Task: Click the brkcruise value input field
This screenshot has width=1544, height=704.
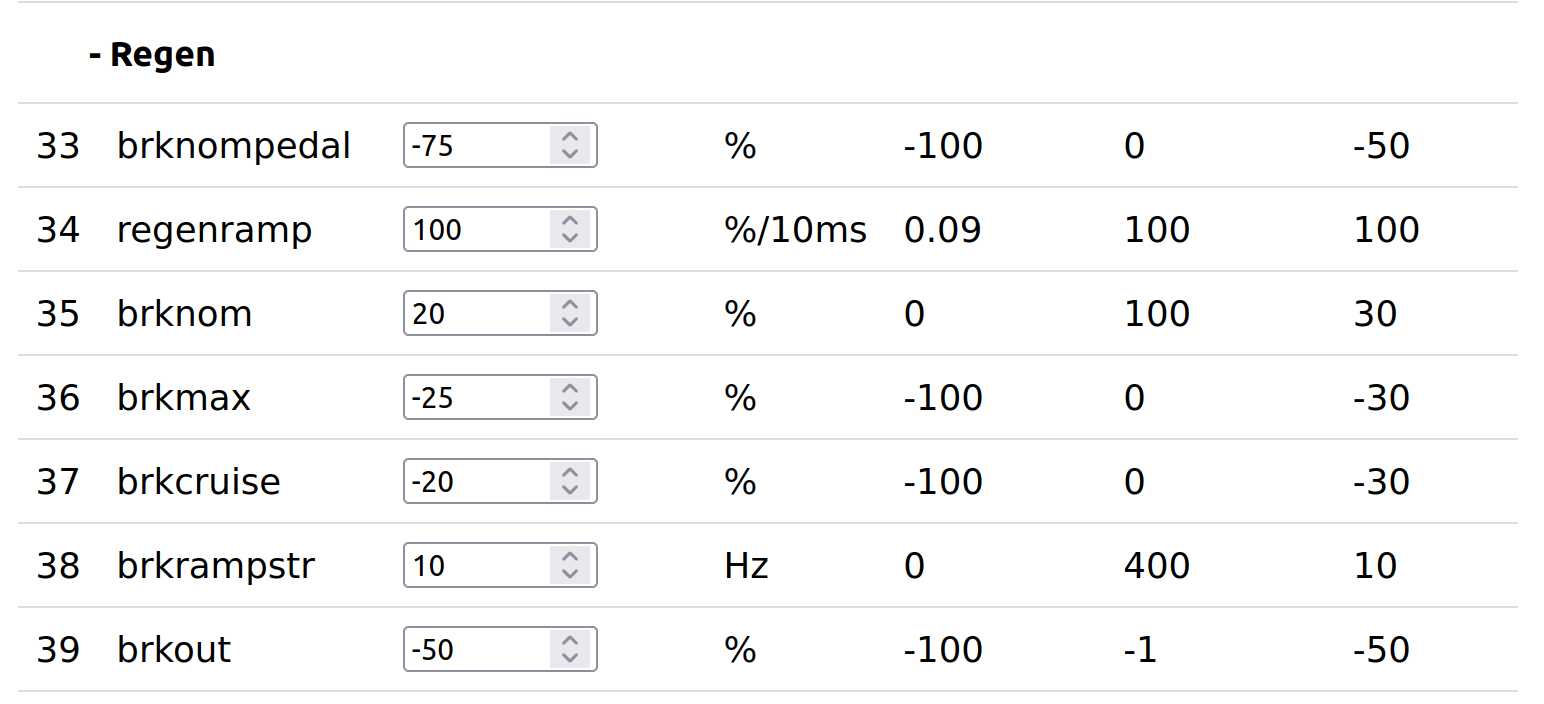Action: 476,482
